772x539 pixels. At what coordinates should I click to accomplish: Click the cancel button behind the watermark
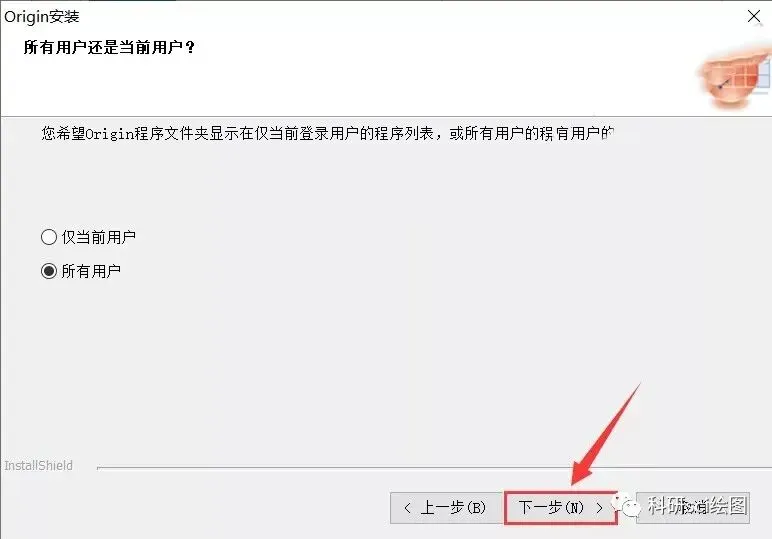point(693,507)
